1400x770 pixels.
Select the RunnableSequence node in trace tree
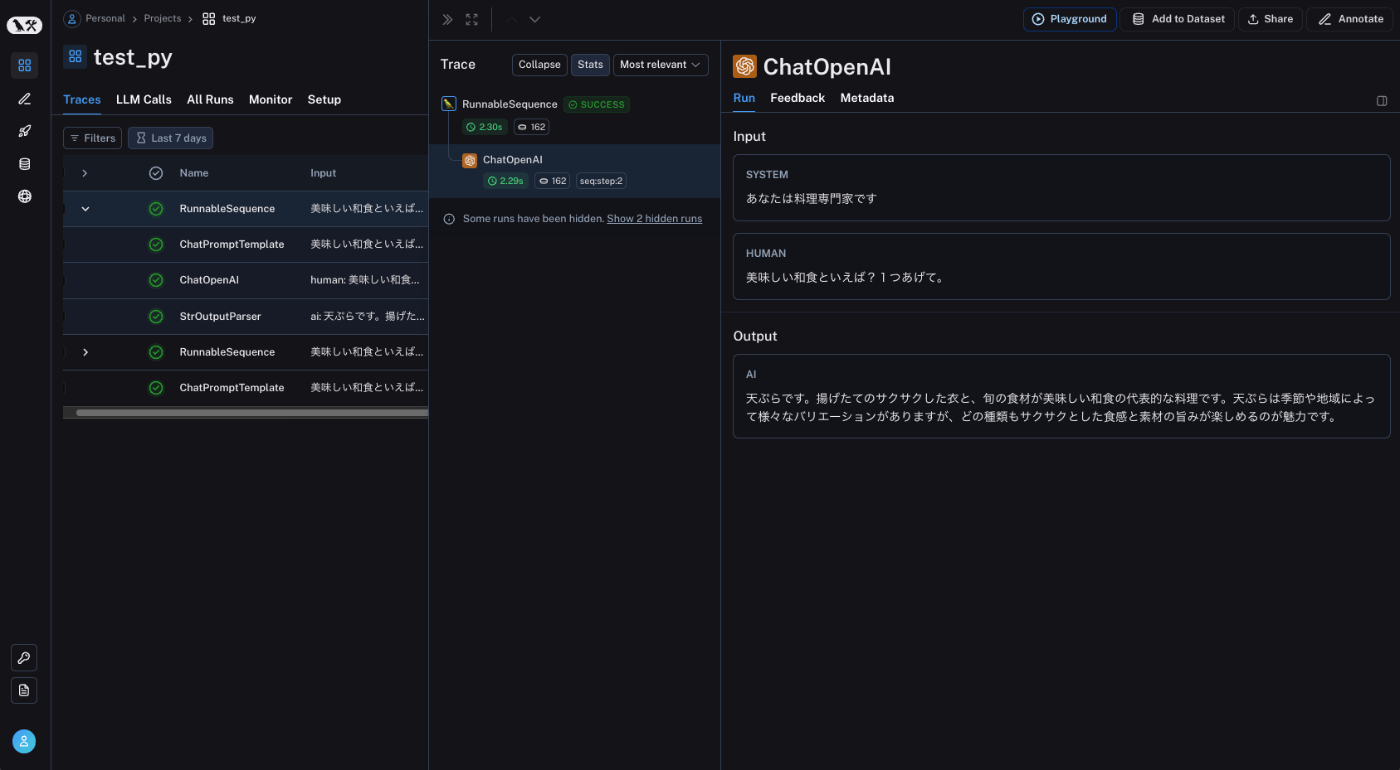pyautogui.click(x=574, y=116)
